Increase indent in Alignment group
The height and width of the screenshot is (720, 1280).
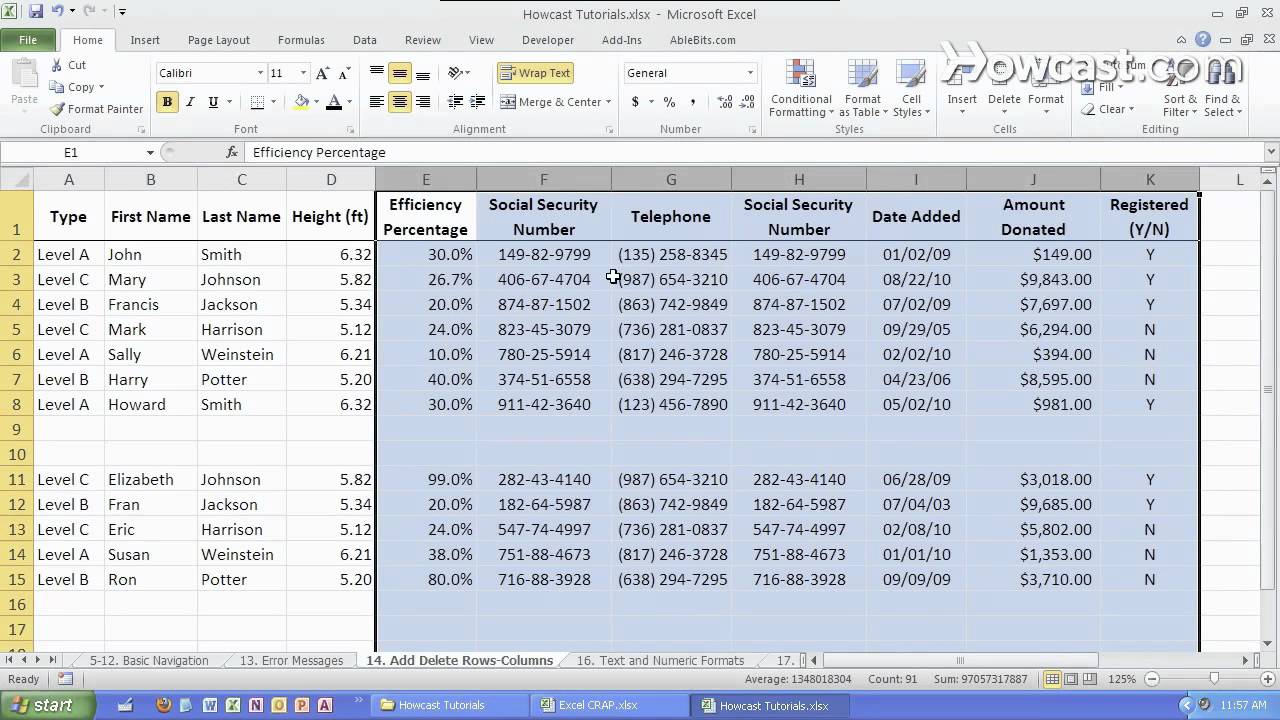click(478, 102)
